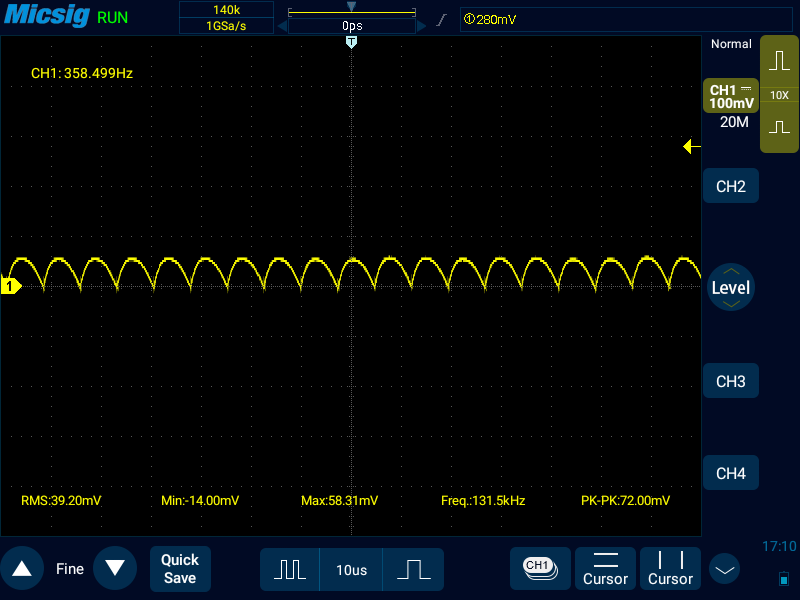Decrease CH1 vertical scale with the short pulse icon
This screenshot has height=600, width=800.
(x=779, y=128)
